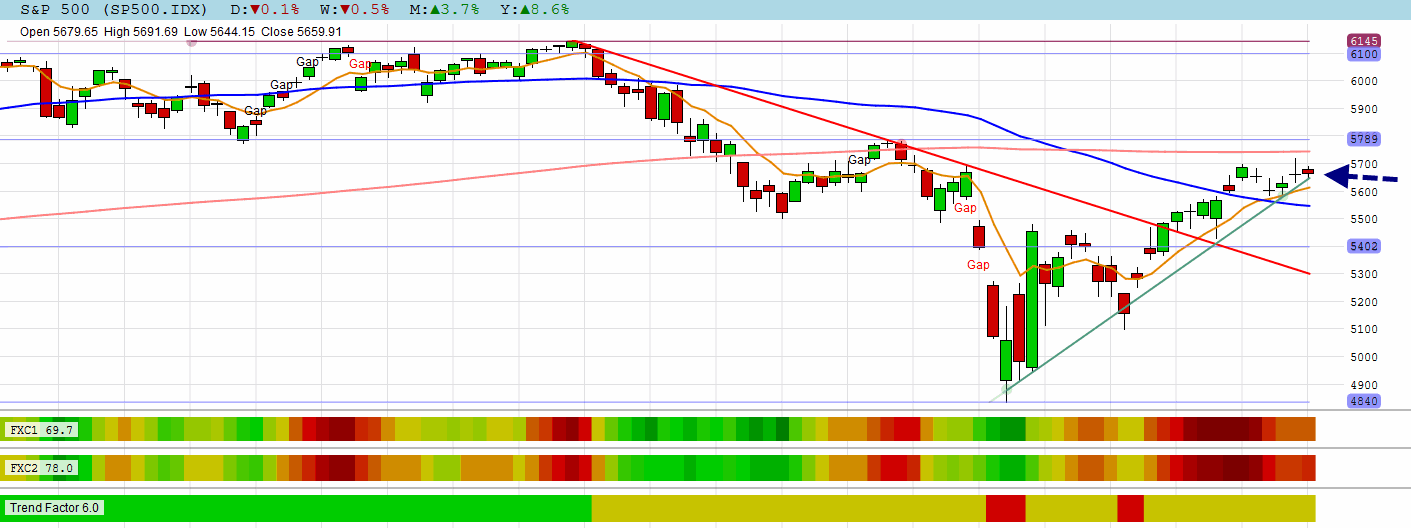Click the 6000 axis label

click(1364, 82)
